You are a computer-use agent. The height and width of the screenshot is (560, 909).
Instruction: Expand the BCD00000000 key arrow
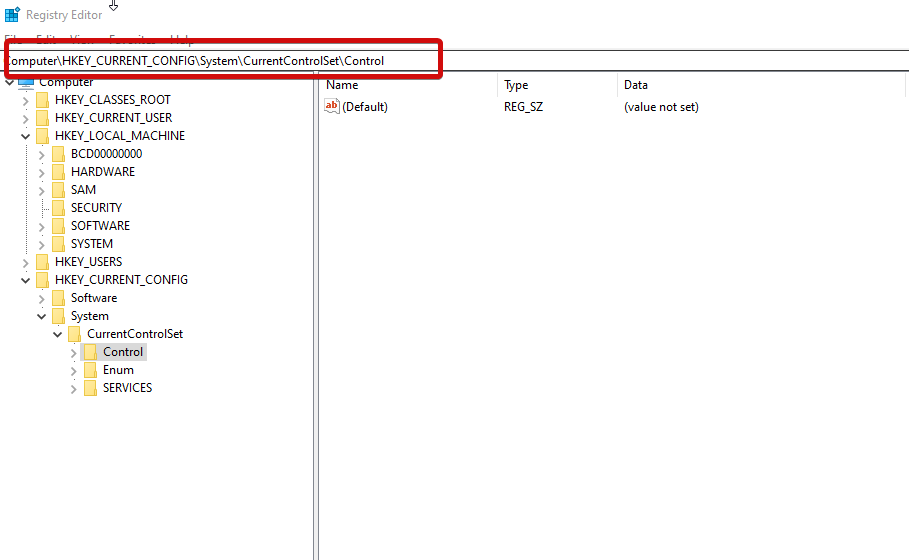click(42, 155)
